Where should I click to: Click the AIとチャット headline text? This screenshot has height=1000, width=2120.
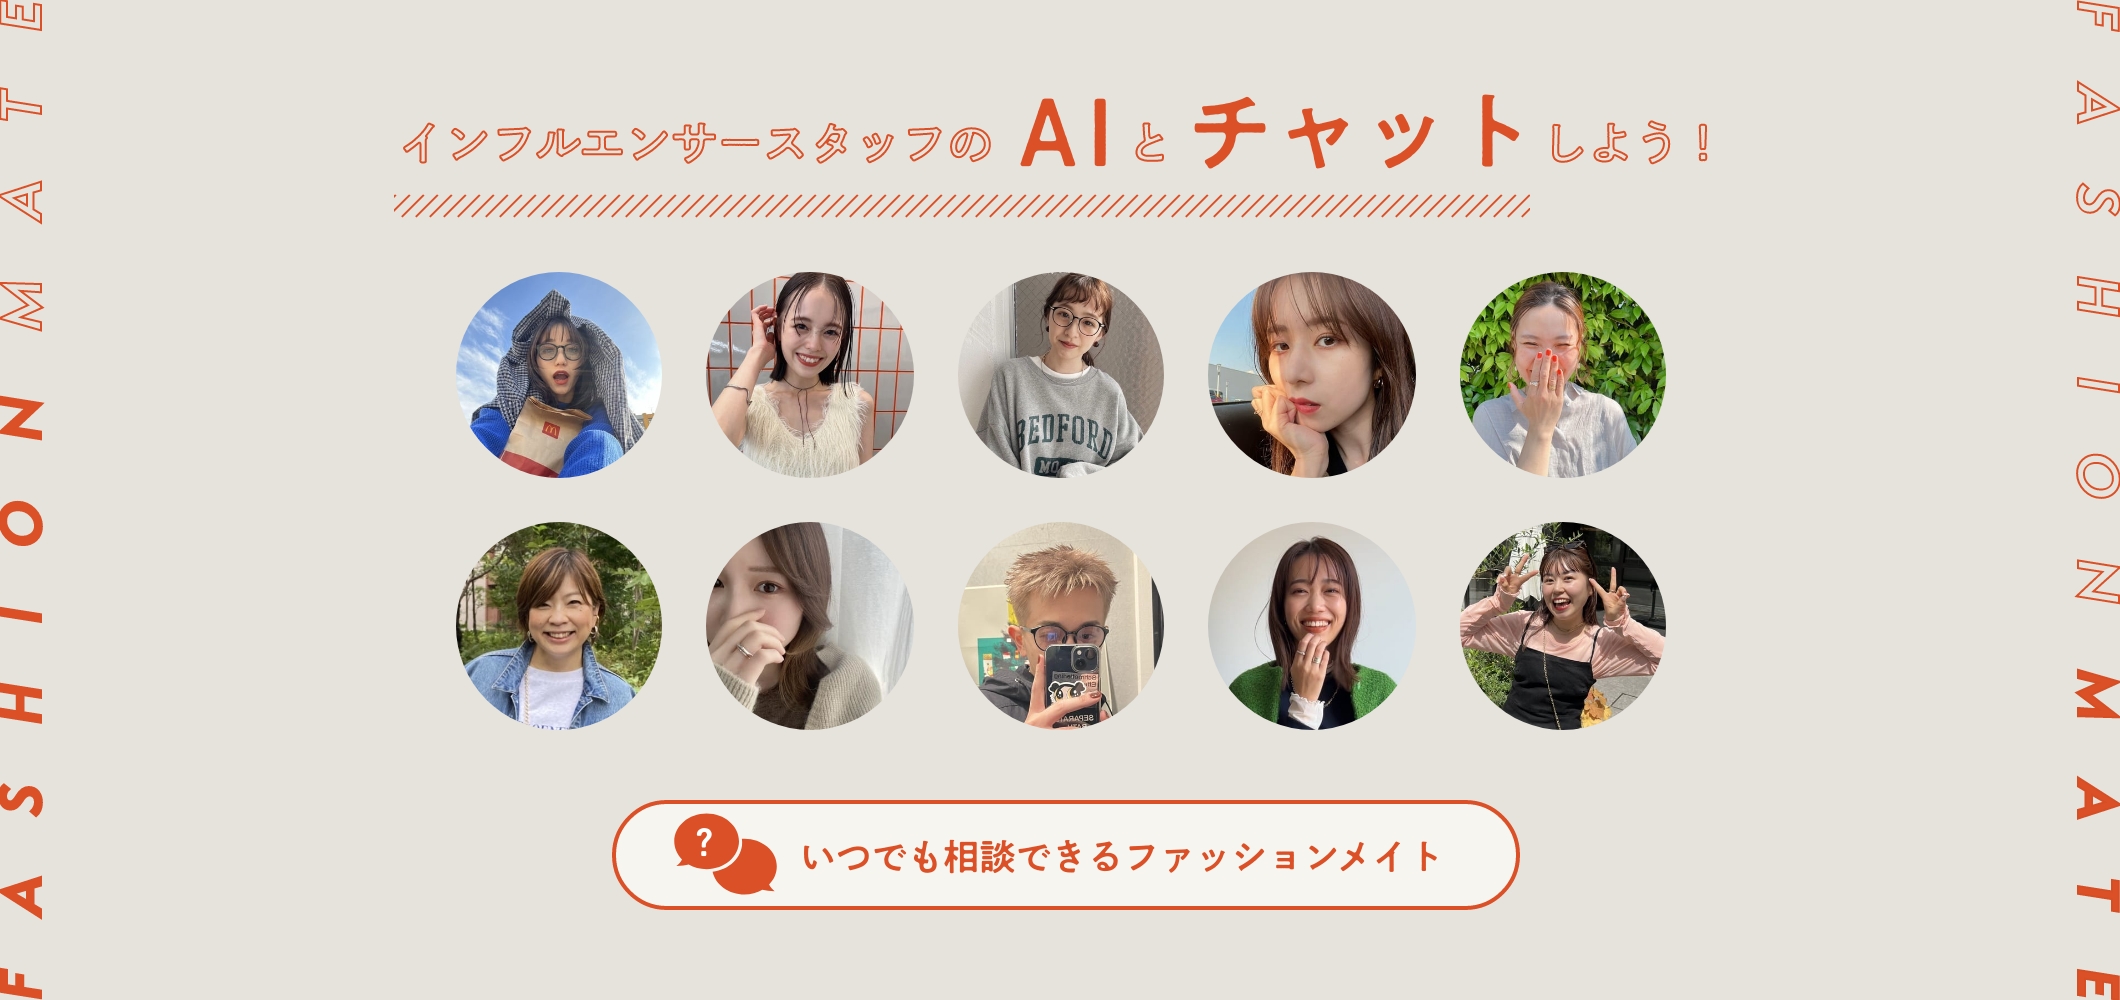[1272, 133]
